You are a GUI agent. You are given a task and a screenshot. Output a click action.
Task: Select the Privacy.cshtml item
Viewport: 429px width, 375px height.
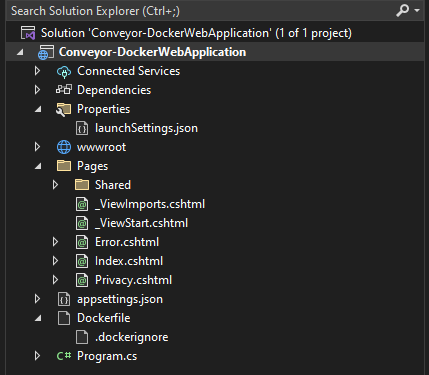click(133, 280)
